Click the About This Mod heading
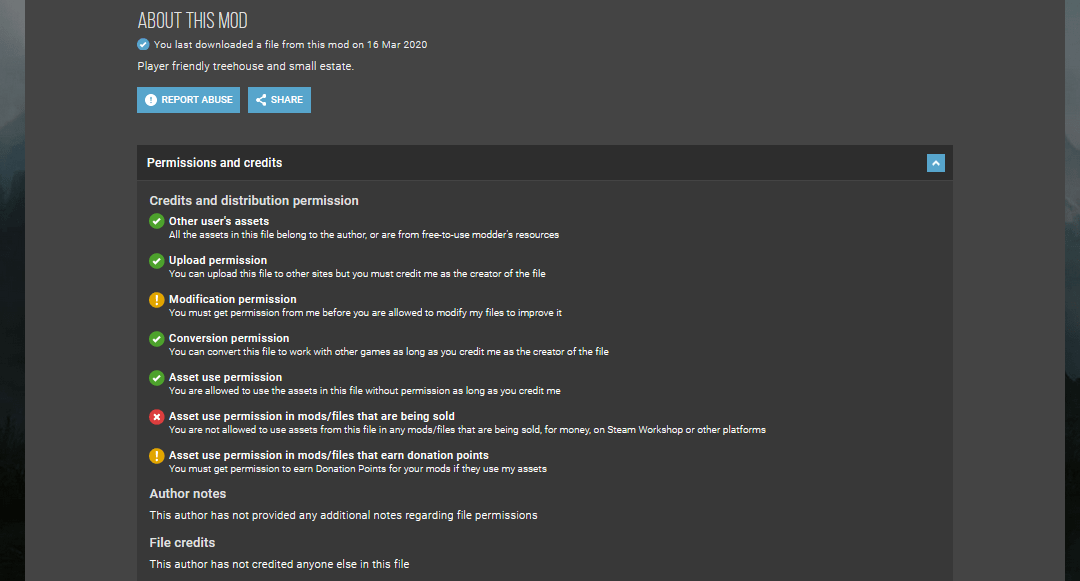This screenshot has height=581, width=1080. [x=192, y=21]
